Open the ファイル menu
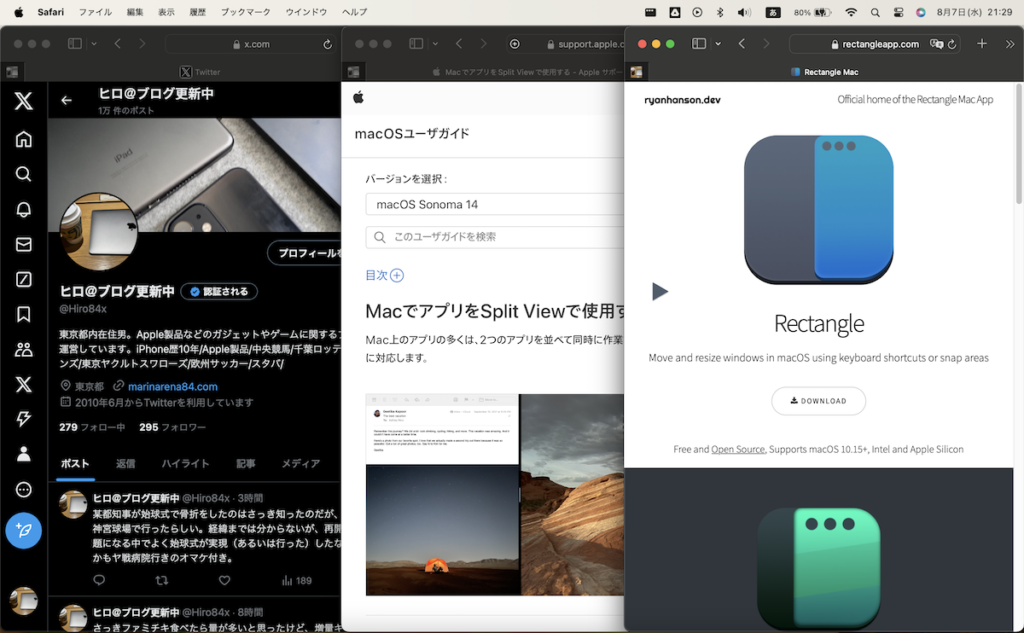The height and width of the screenshot is (633, 1024). click(95, 12)
